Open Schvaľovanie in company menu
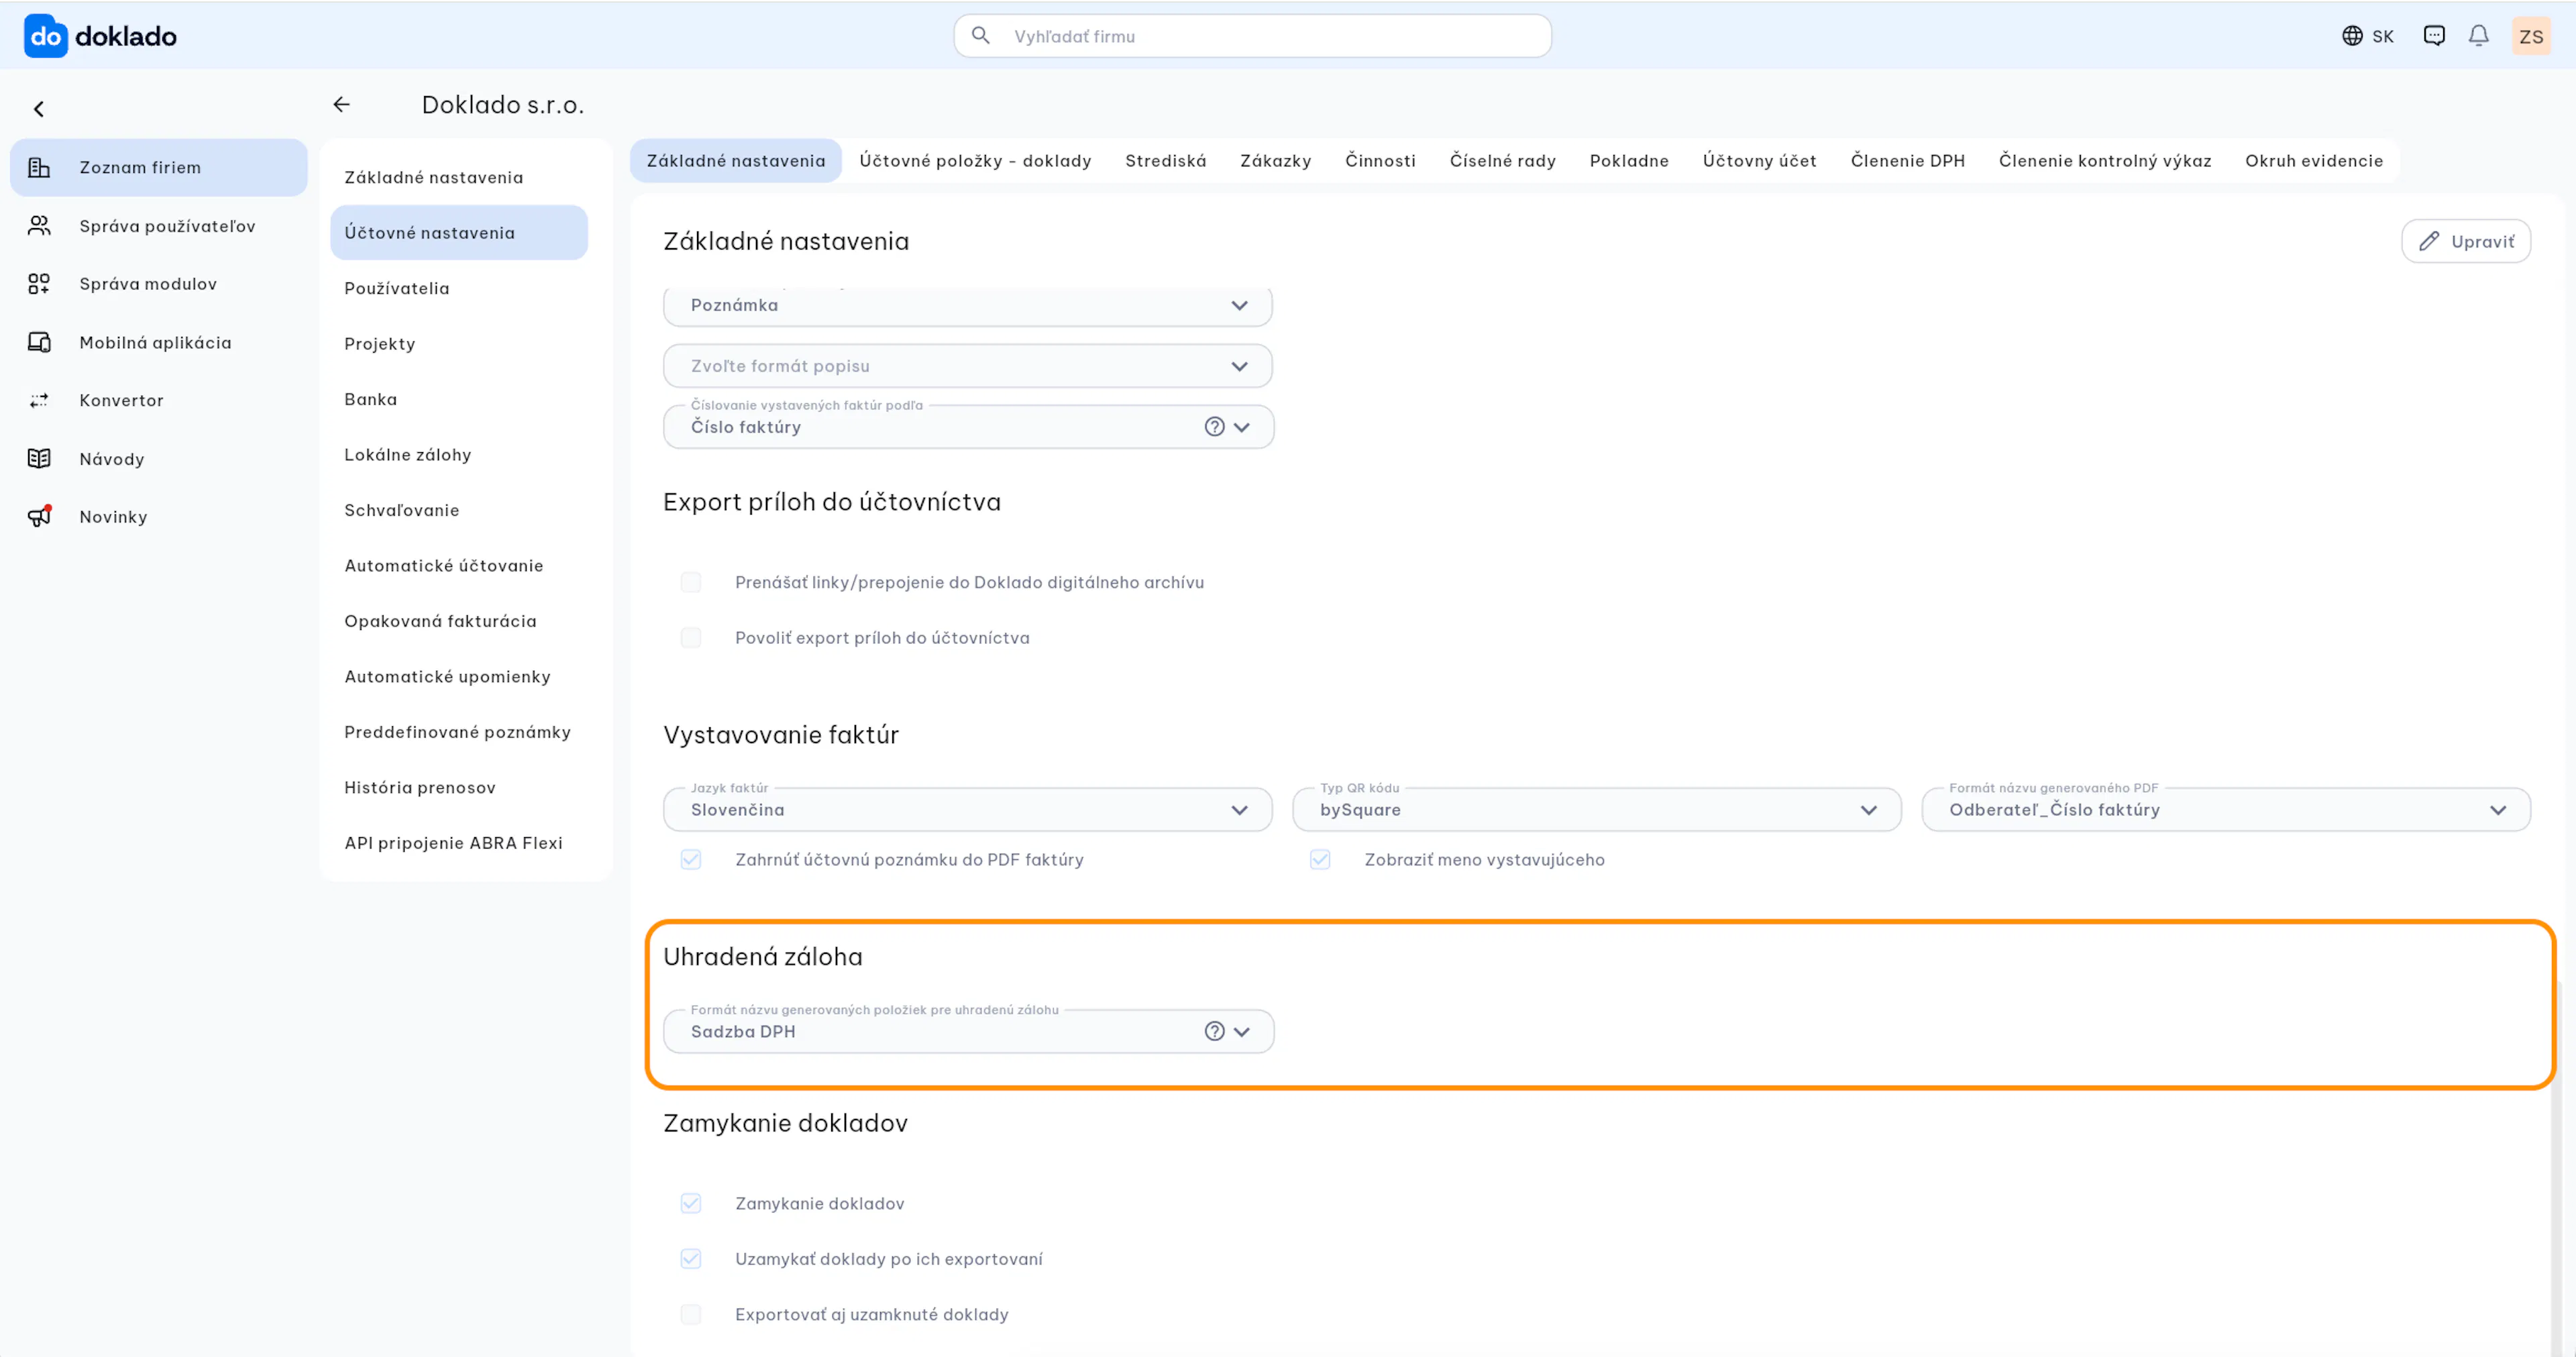 coord(459,510)
